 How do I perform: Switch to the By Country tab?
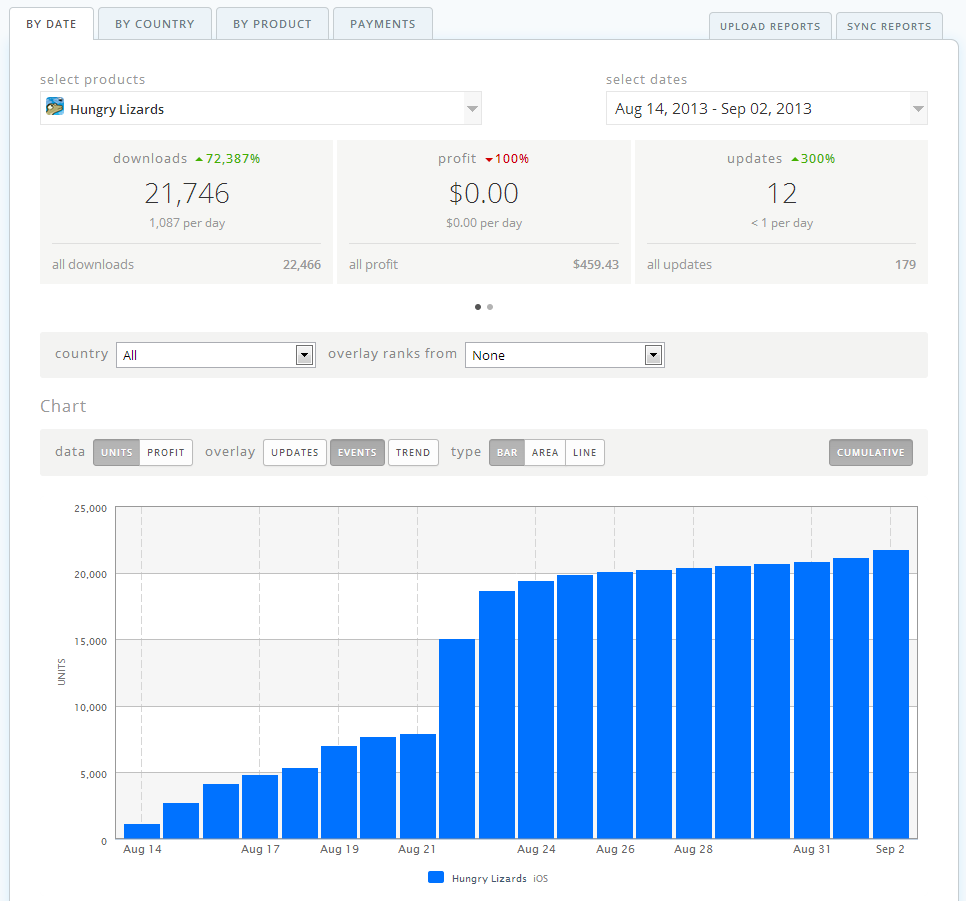(155, 24)
